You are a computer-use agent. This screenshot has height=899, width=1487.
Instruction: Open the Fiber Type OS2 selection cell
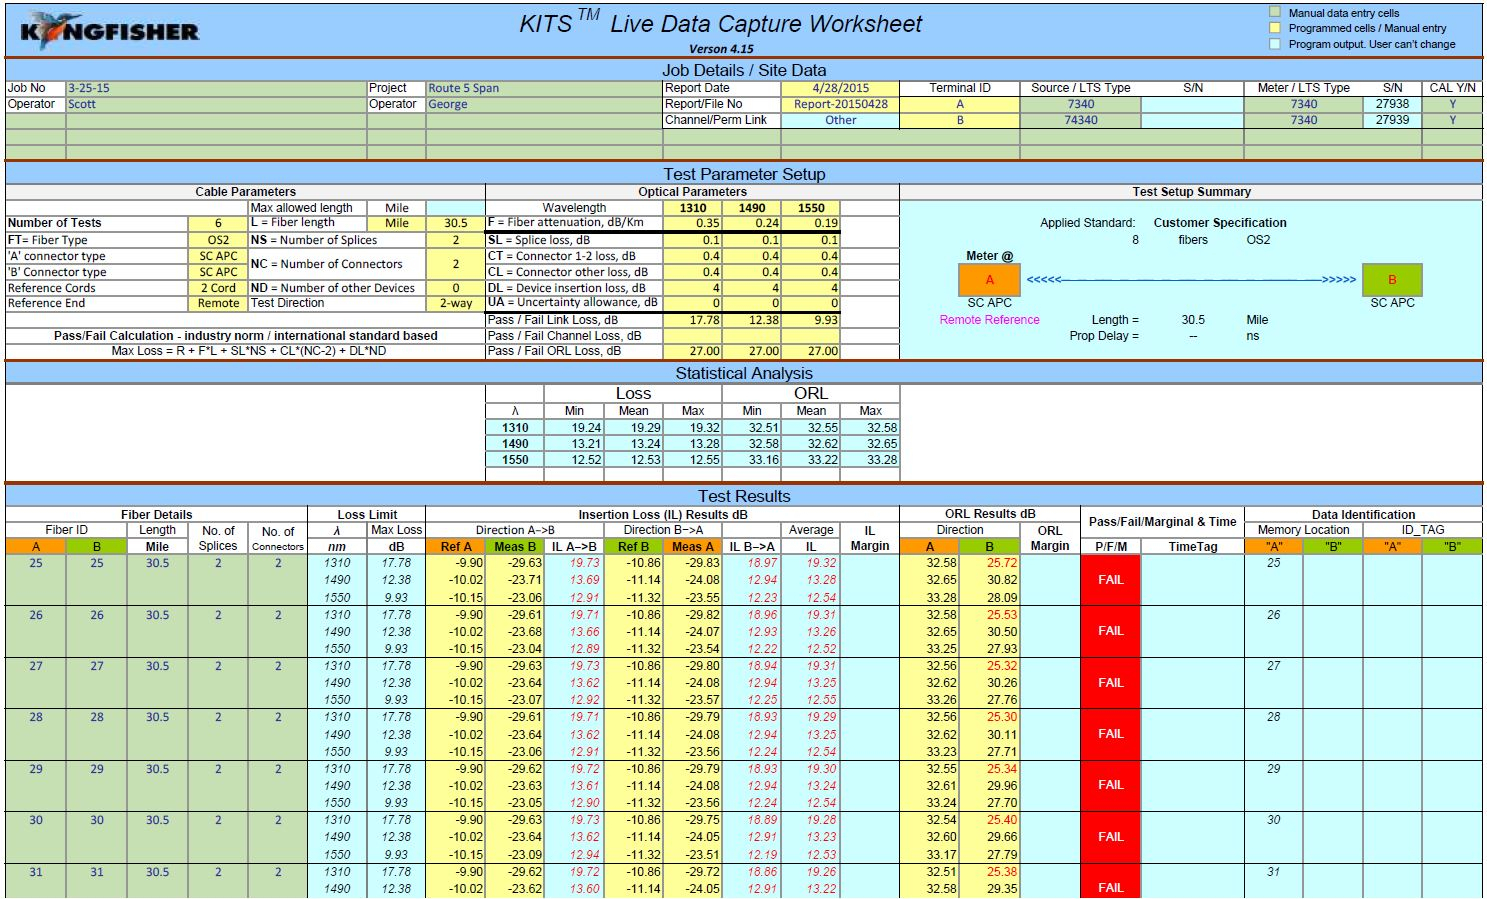tap(218, 240)
